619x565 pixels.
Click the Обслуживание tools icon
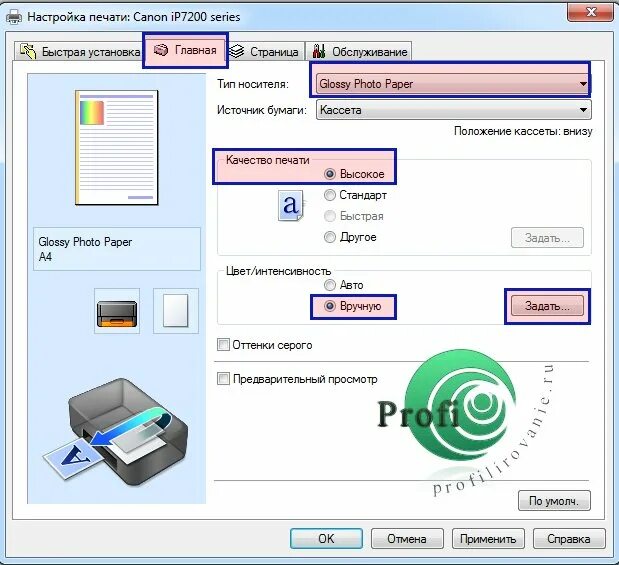[x=319, y=51]
